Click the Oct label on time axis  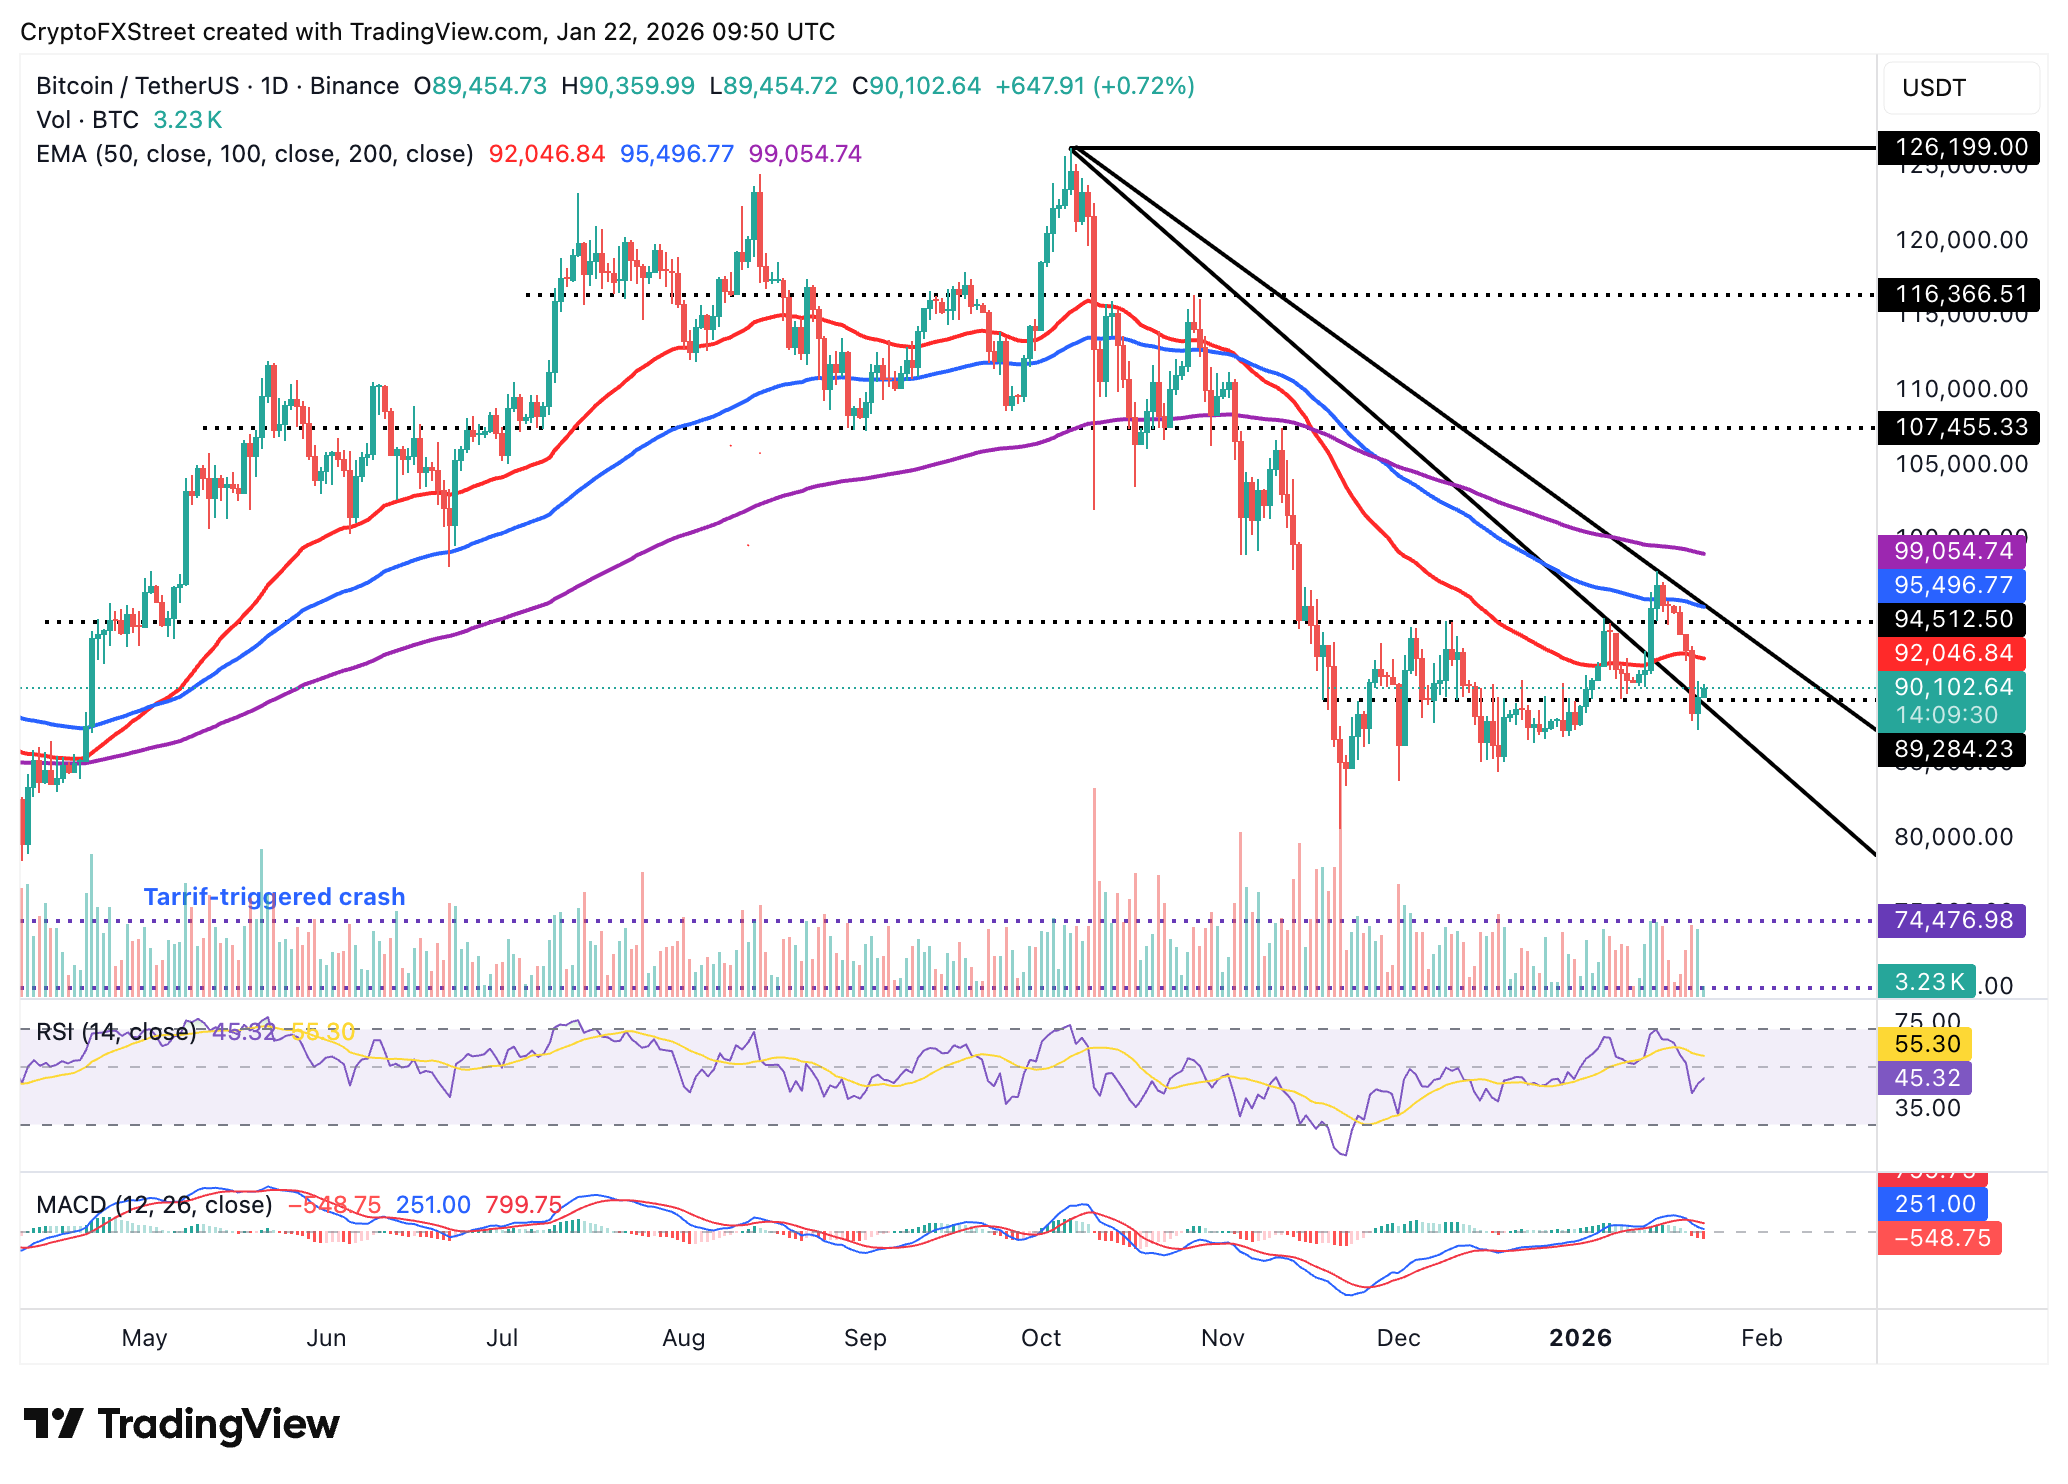[x=1040, y=1338]
